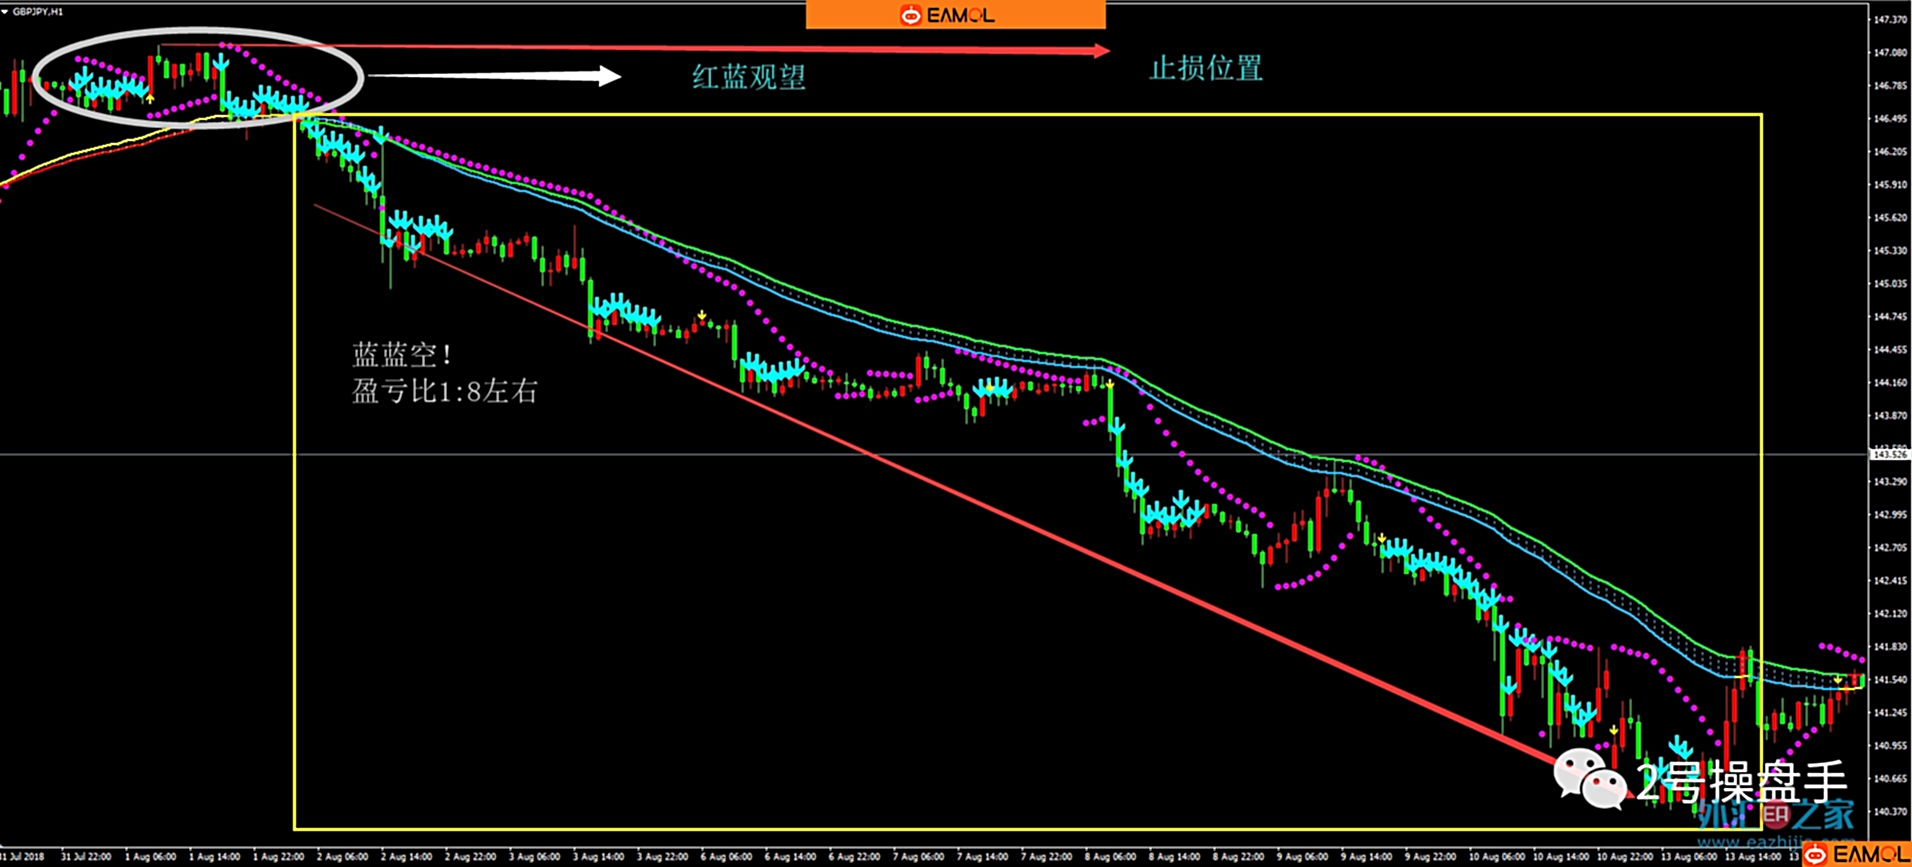This screenshot has height=867, width=1912.
Task: Open the GBPJPY,H1 chart dropdown triangle
Action: point(6,12)
